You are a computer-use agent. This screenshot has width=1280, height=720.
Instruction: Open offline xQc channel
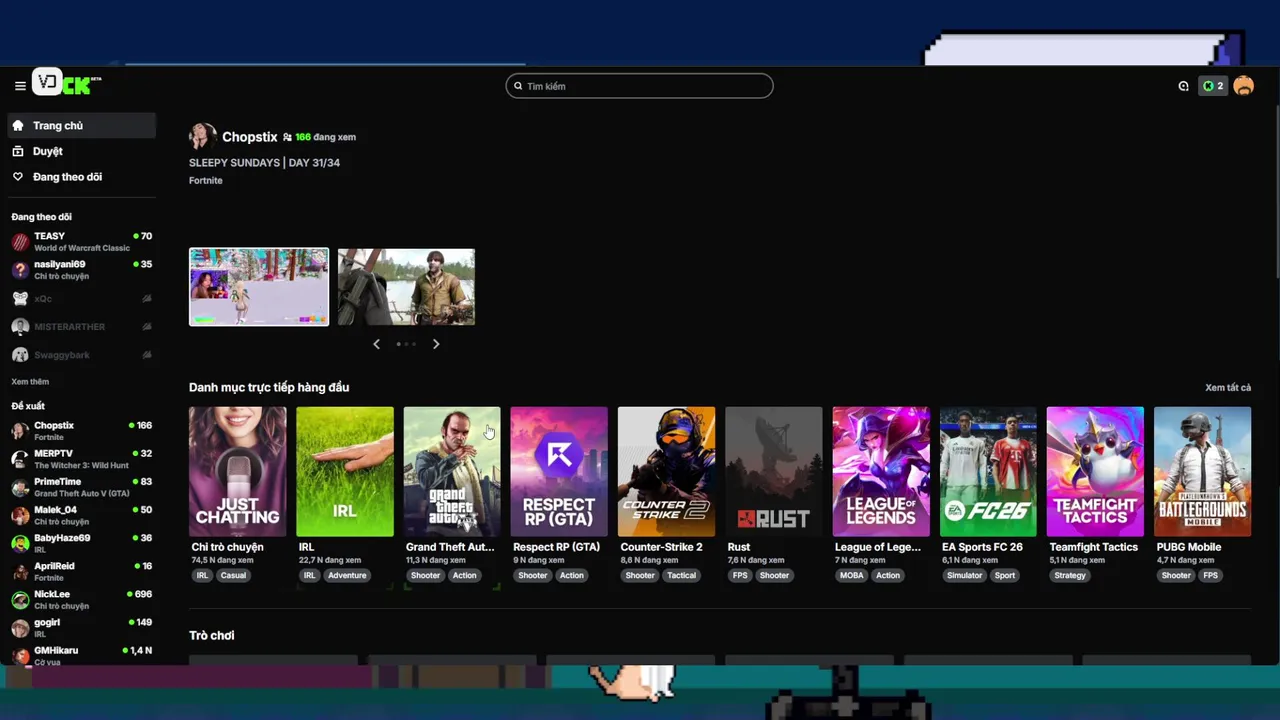click(x=81, y=298)
